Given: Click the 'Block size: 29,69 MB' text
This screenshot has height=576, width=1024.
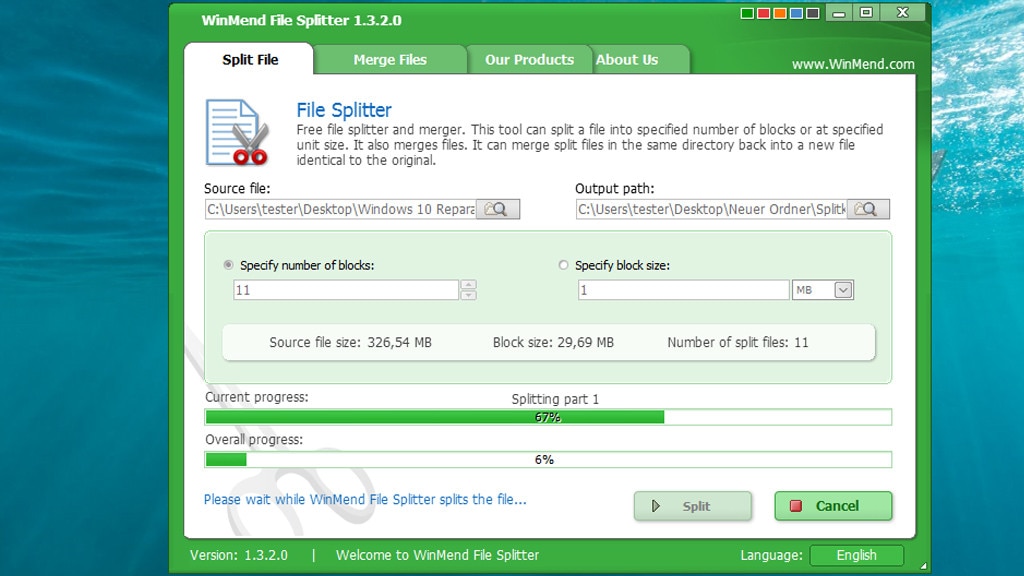Looking at the screenshot, I should point(553,342).
